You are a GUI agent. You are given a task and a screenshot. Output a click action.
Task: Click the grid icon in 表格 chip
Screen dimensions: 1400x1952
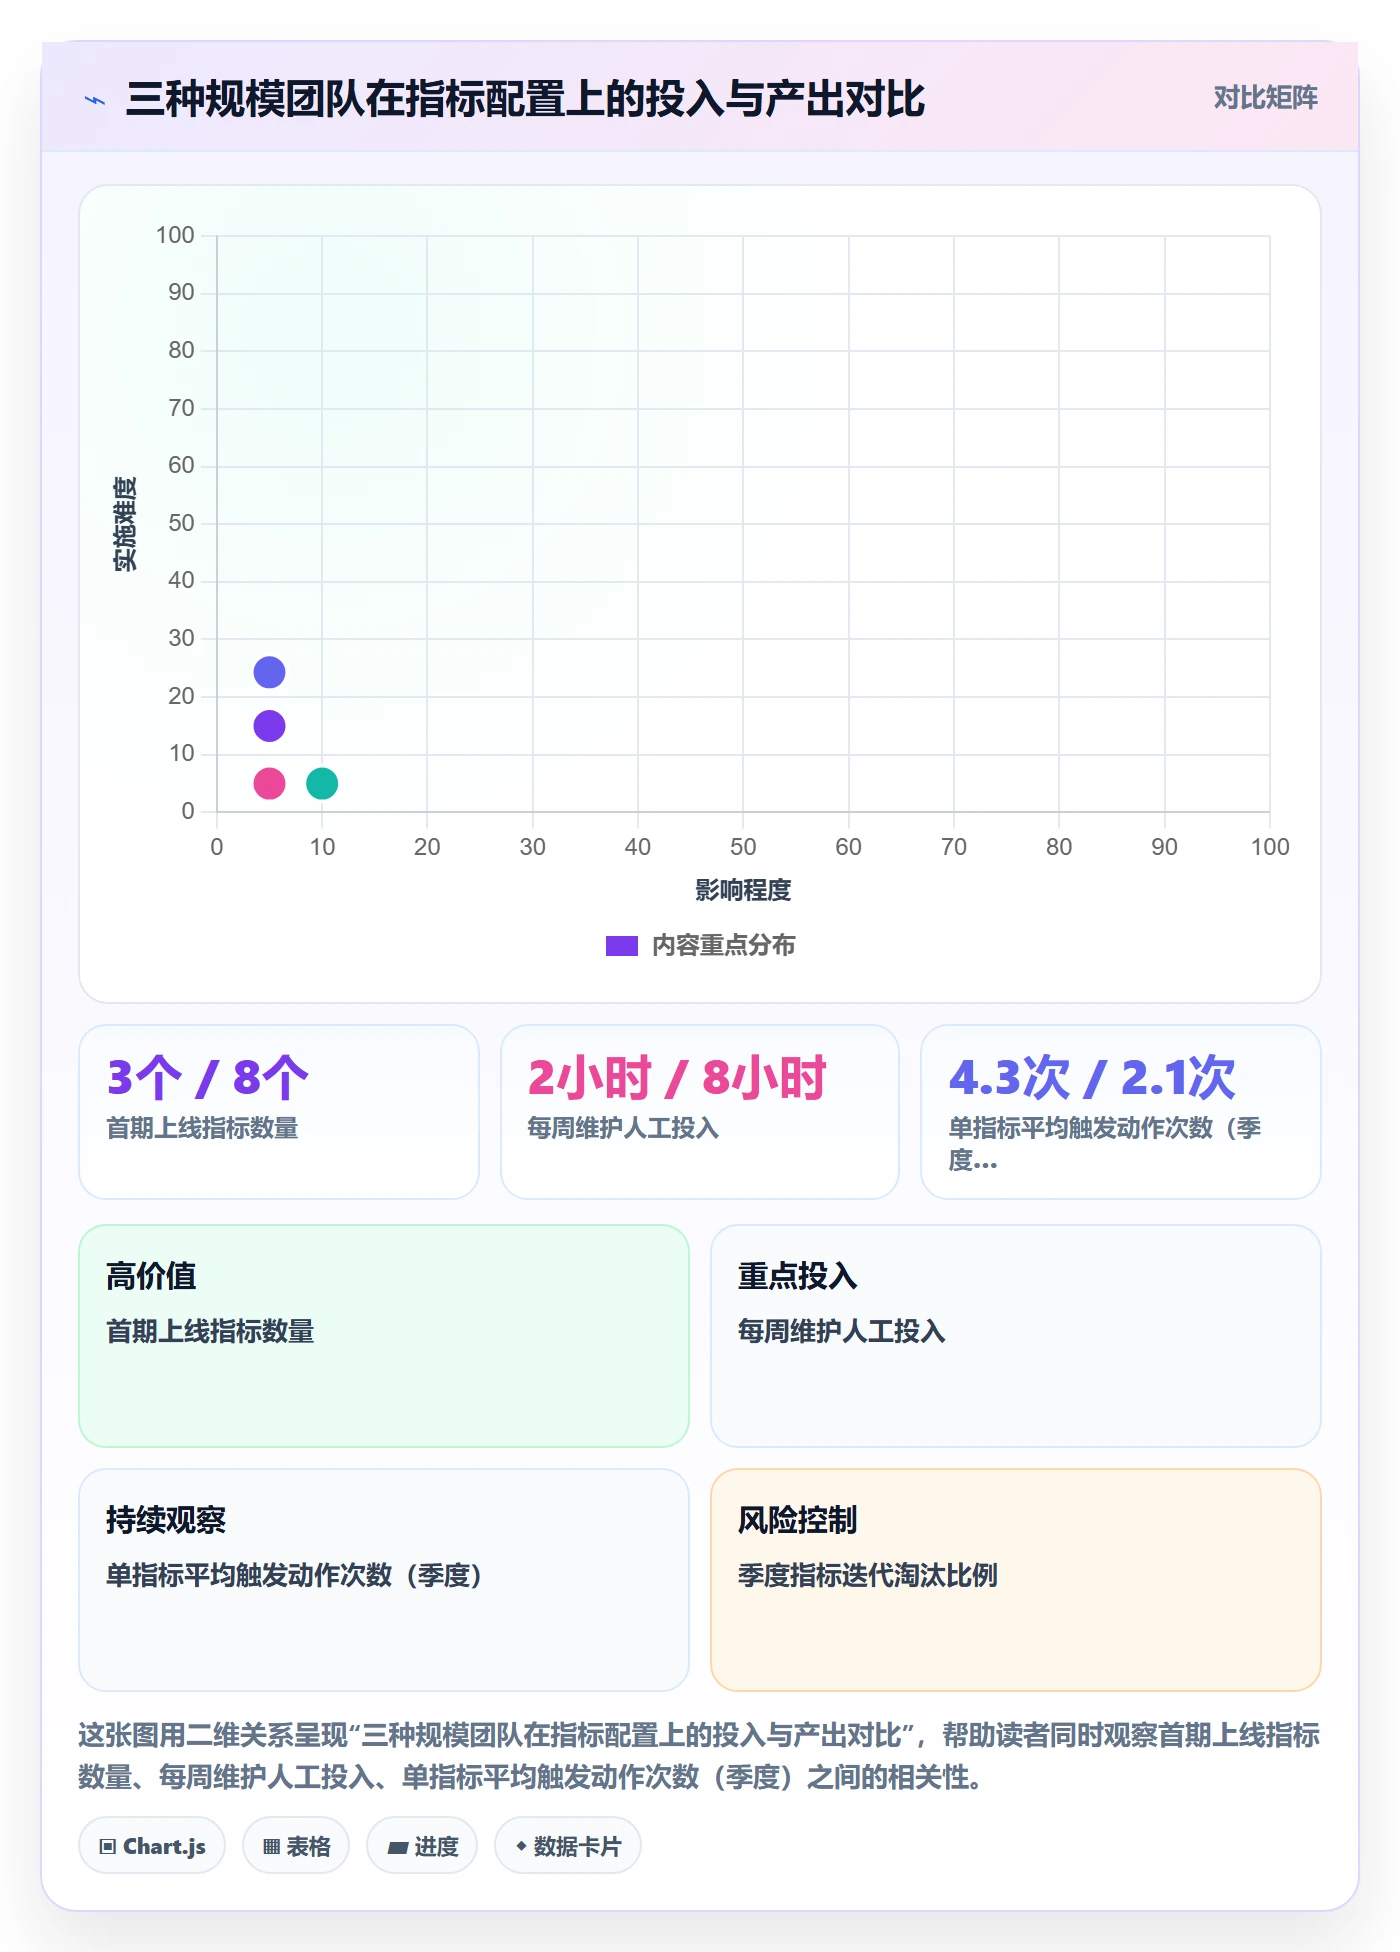point(271,1847)
